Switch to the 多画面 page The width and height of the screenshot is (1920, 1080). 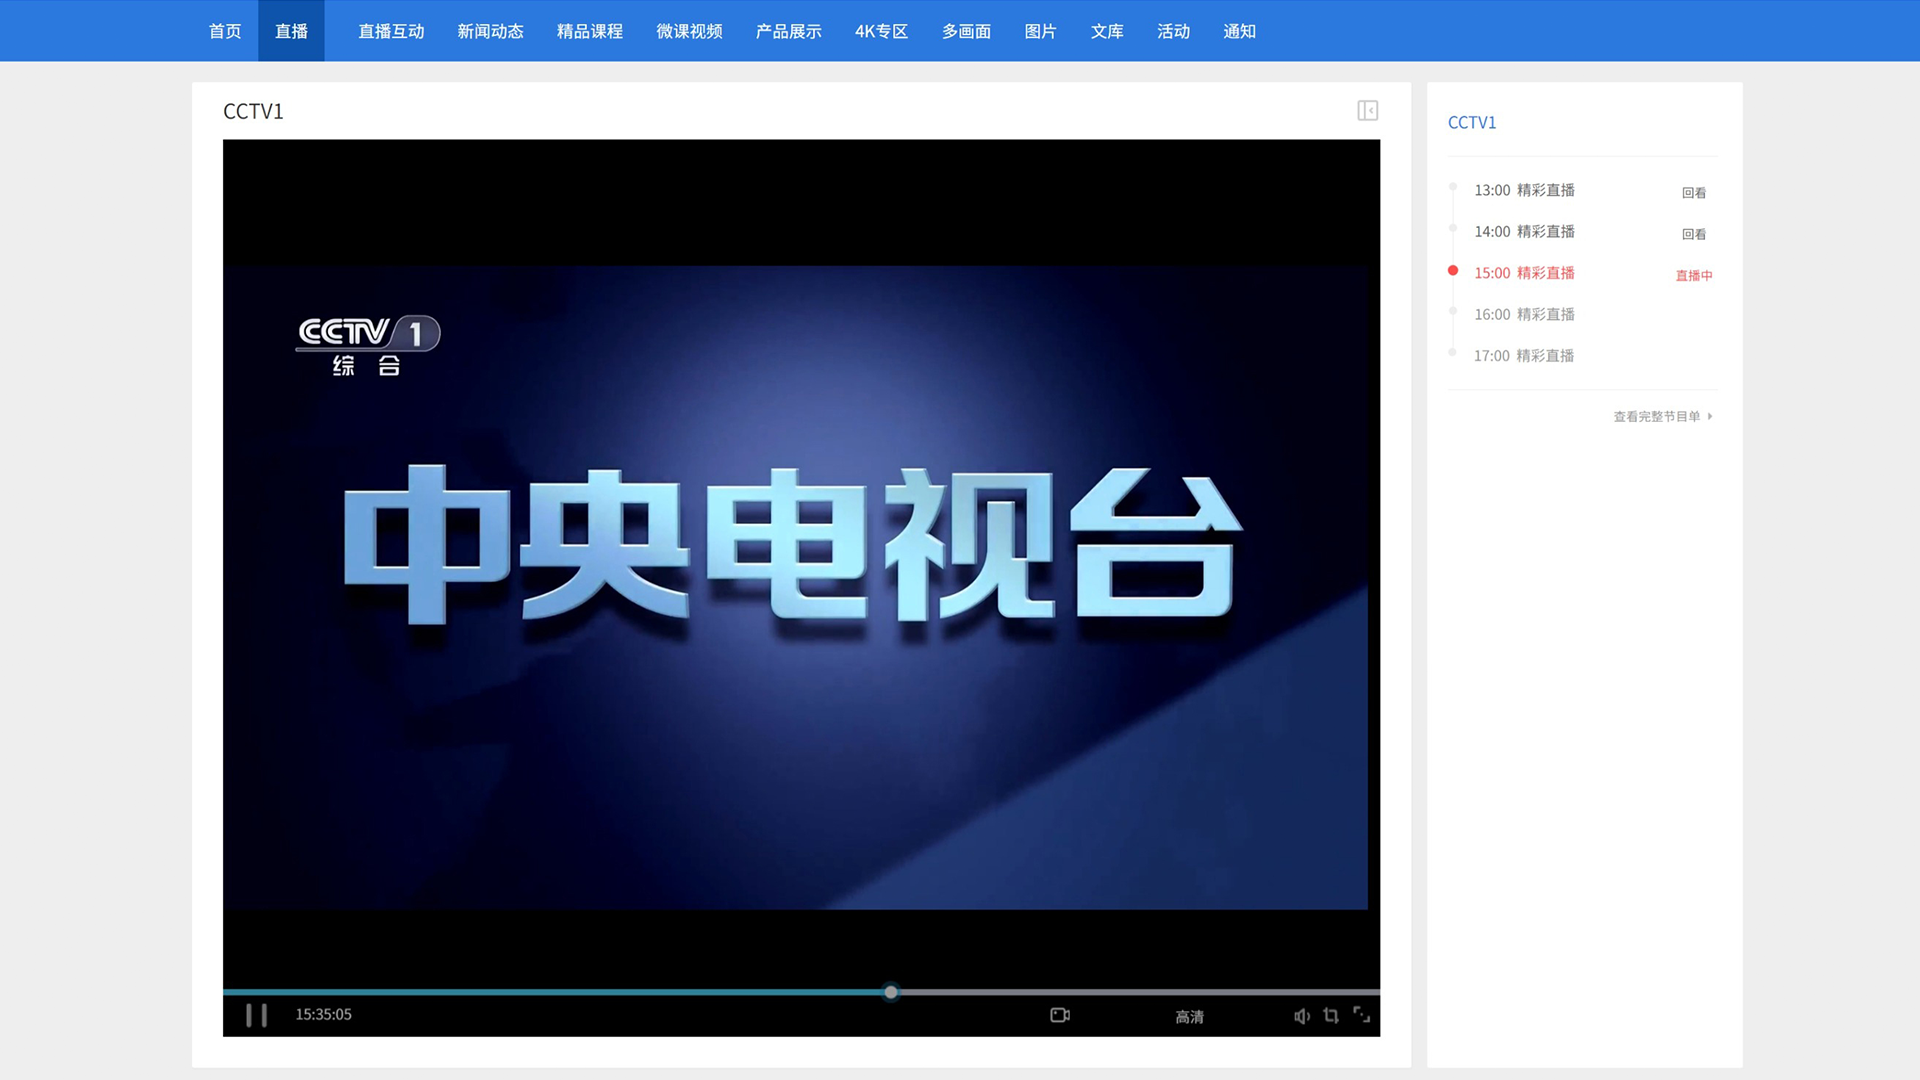point(966,31)
